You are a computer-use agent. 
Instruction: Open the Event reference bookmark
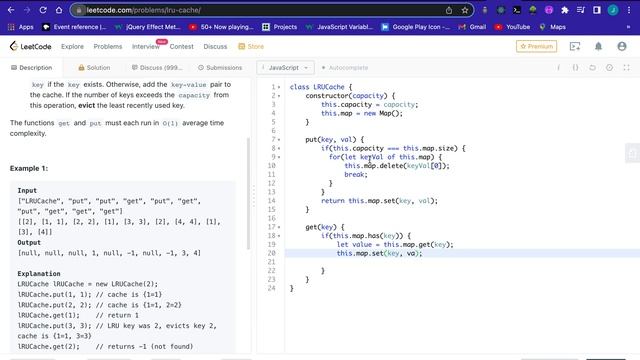75,27
